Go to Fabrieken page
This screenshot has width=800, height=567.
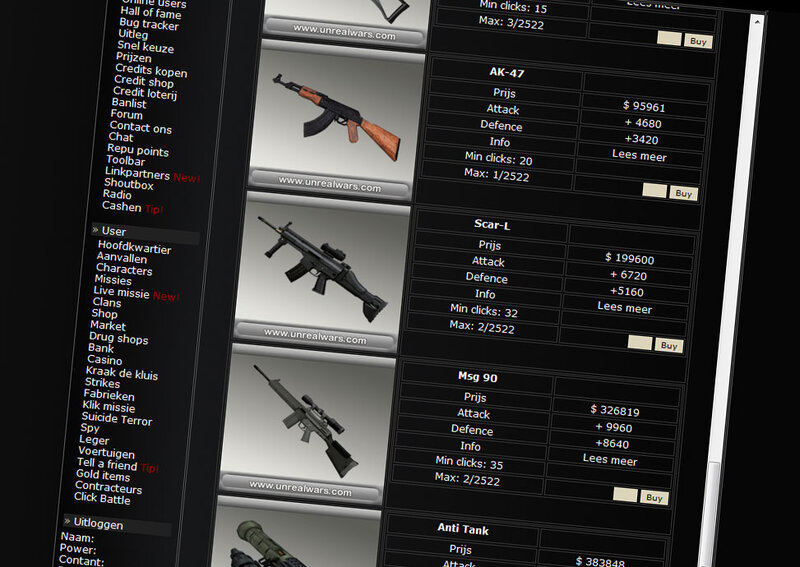(109, 395)
